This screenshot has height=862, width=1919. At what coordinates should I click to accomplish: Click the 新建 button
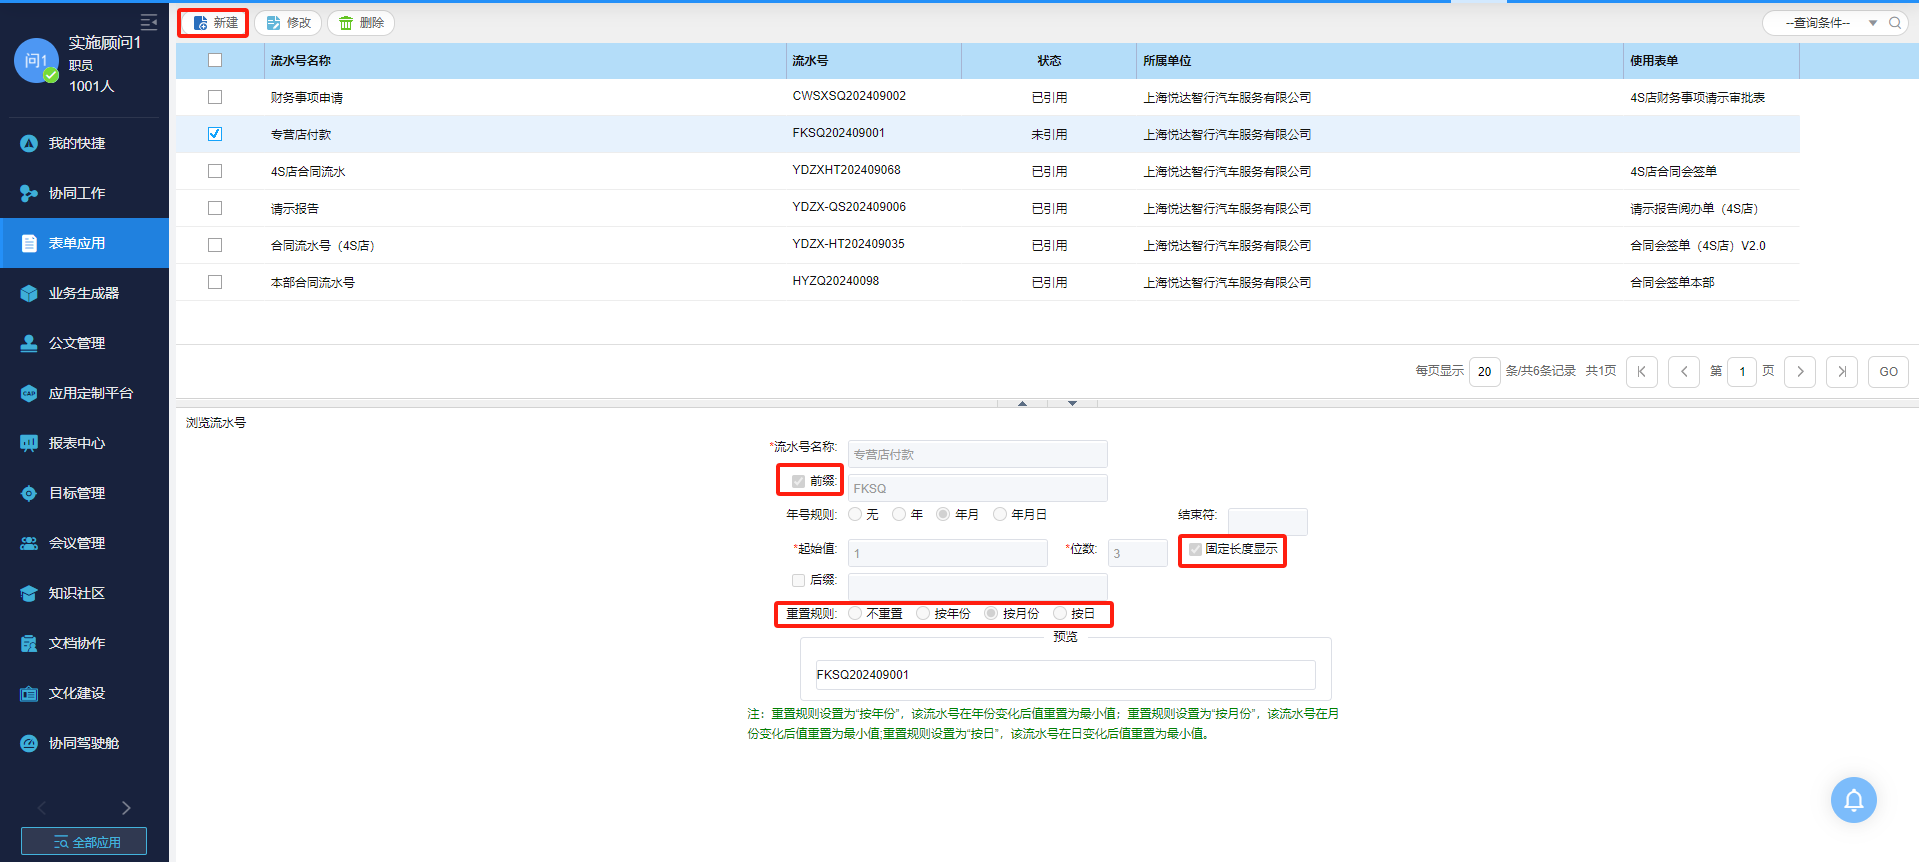coord(215,23)
